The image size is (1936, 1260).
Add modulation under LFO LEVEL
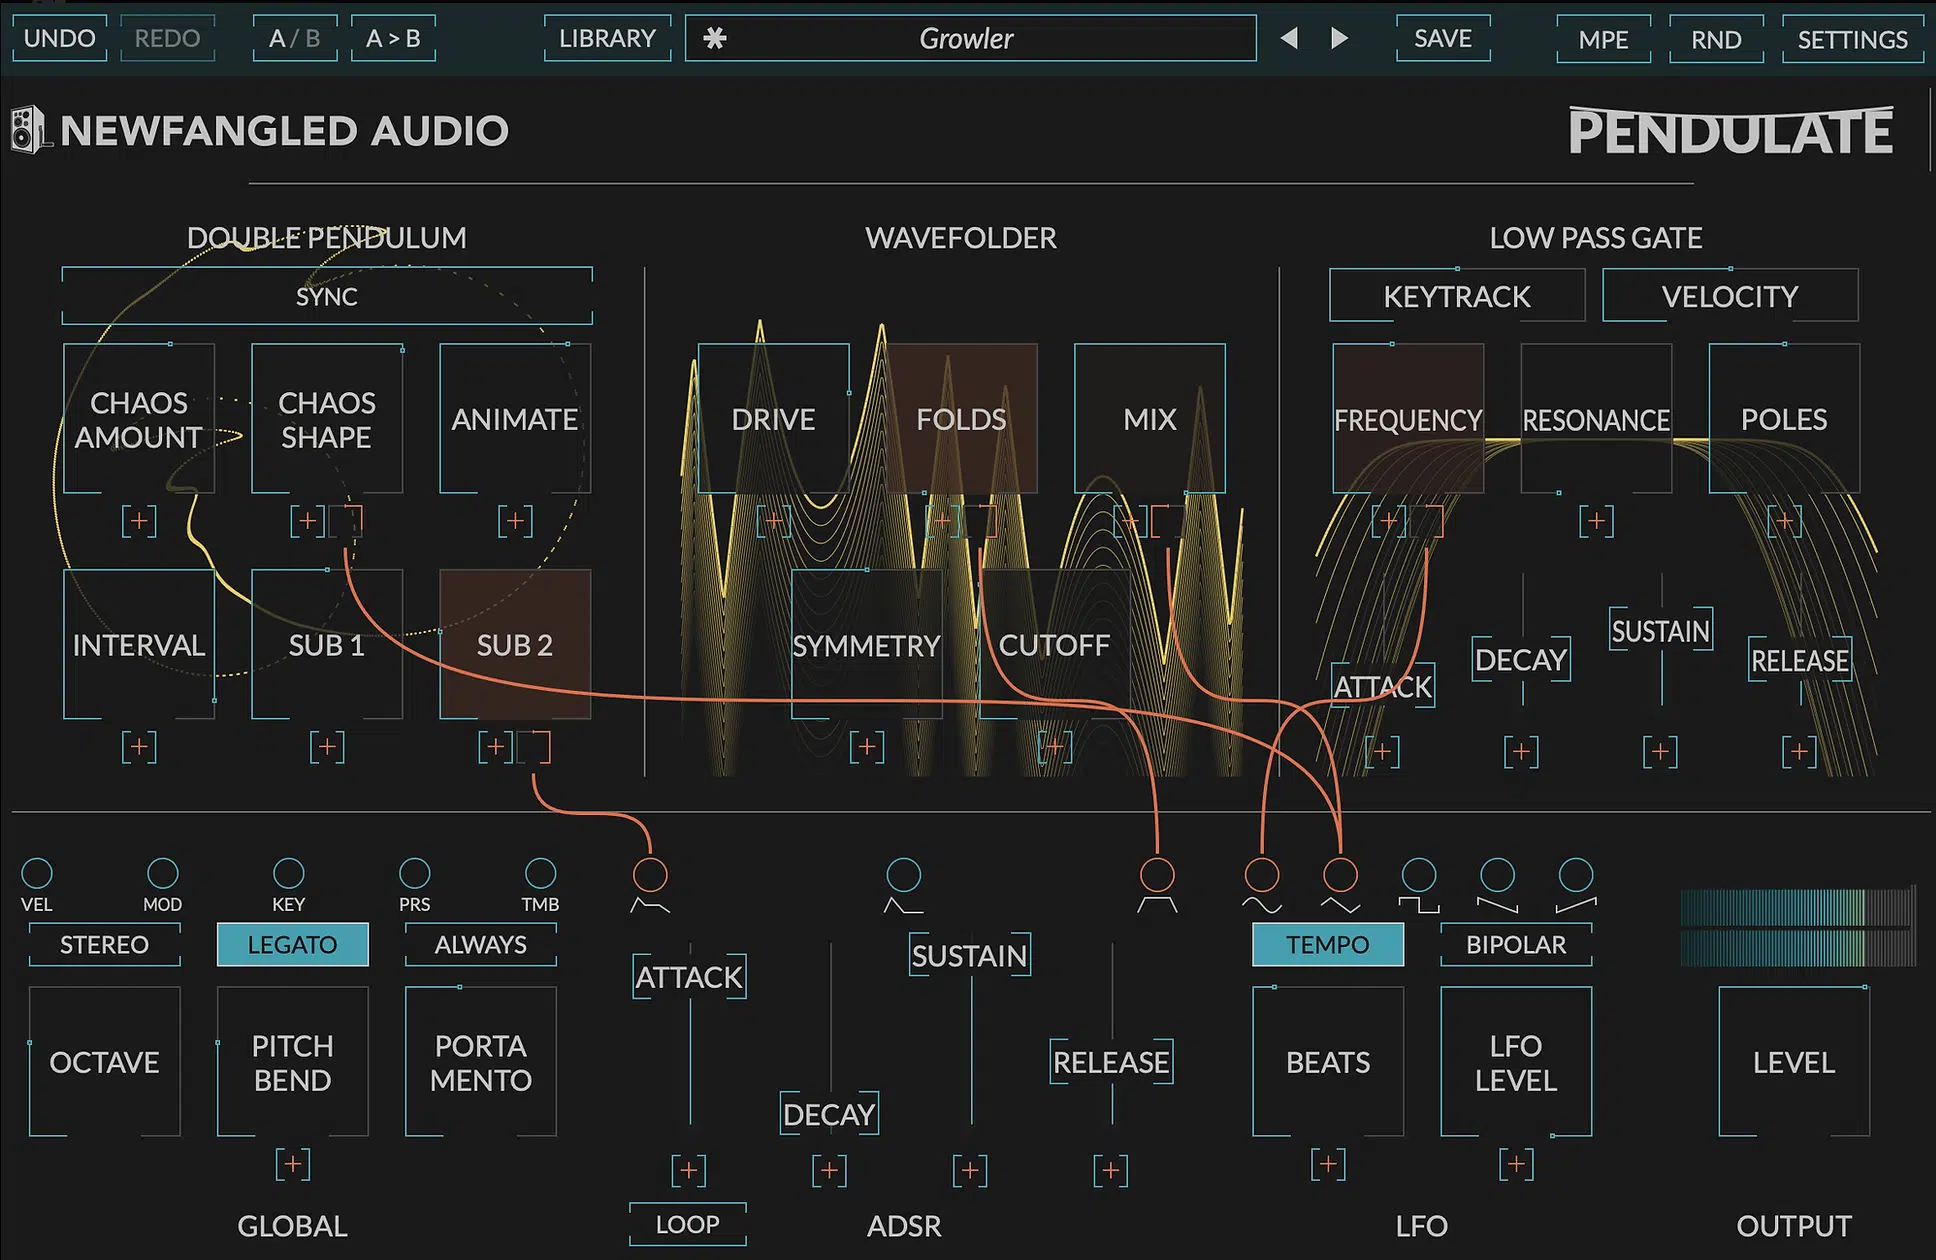pyautogui.click(x=1516, y=1164)
